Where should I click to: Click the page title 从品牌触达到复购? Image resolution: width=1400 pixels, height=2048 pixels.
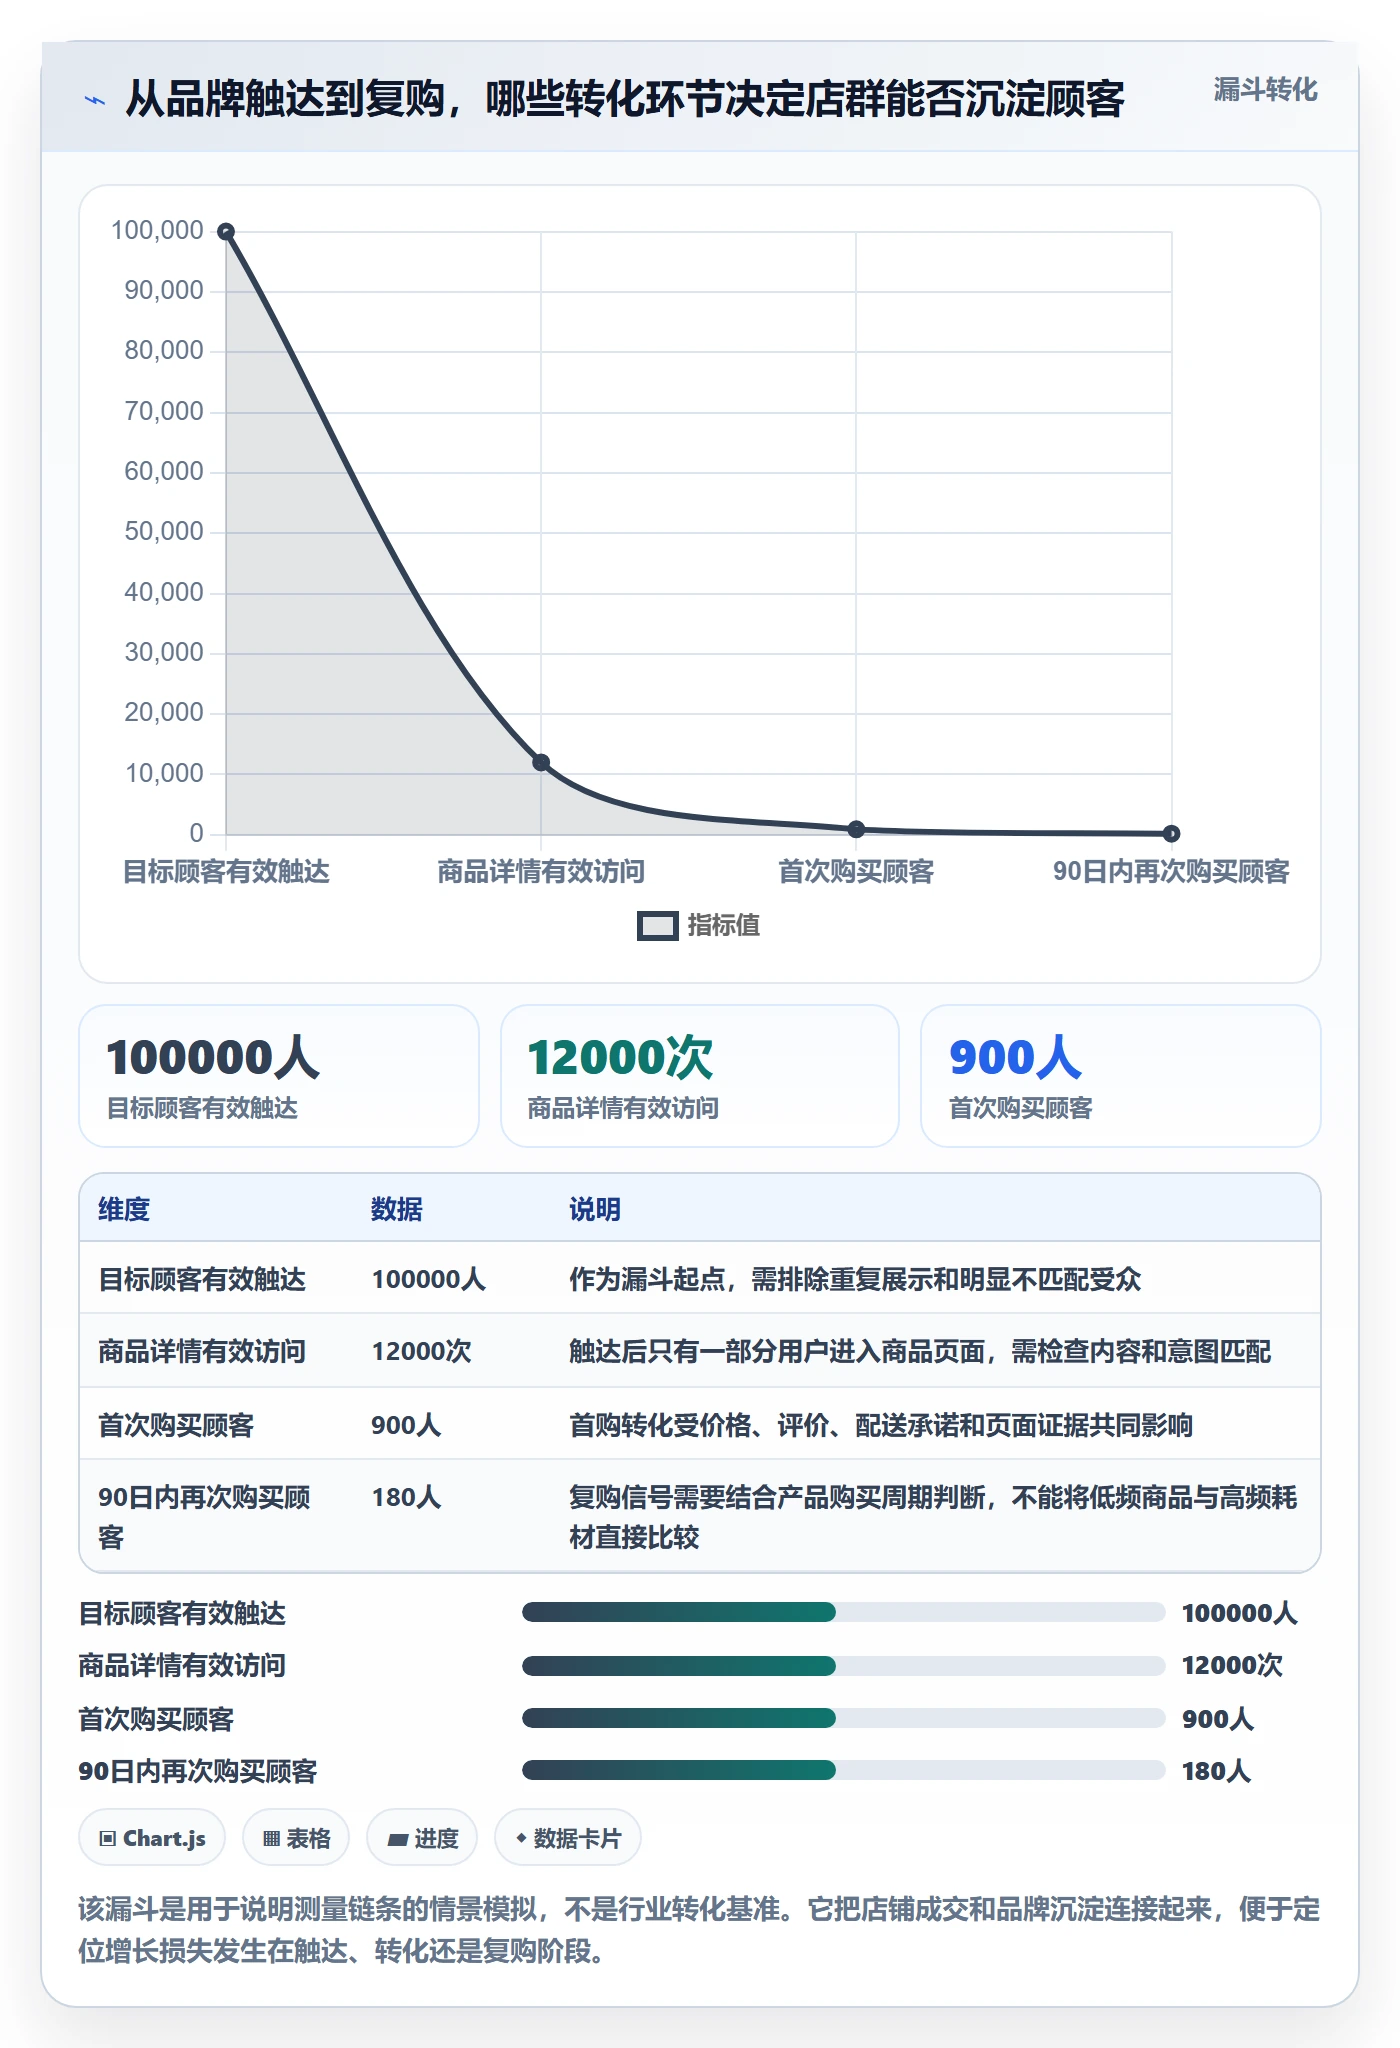625,99
